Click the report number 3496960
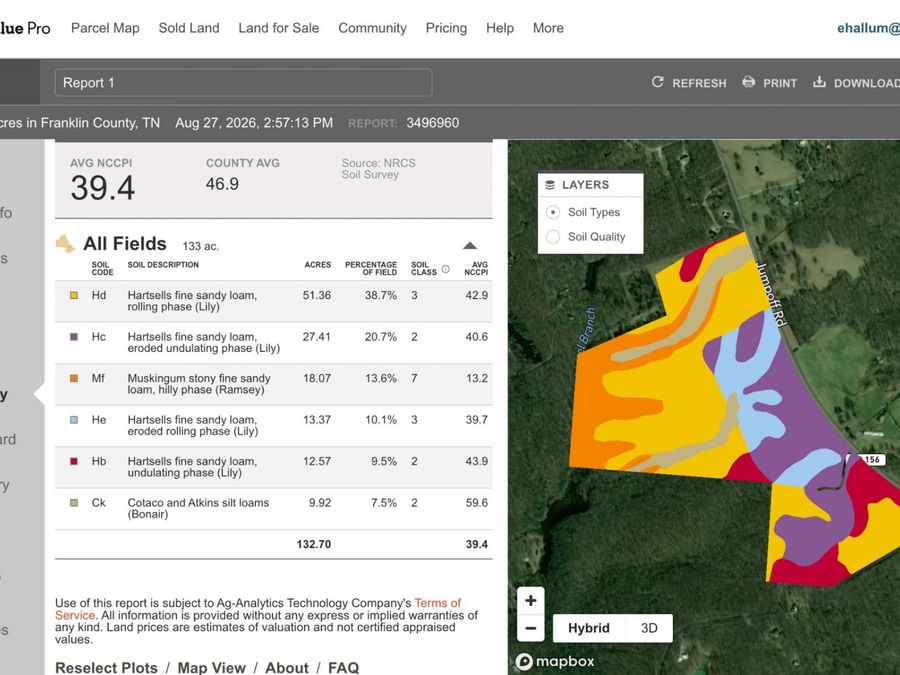Viewport: 900px width, 675px height. (x=433, y=123)
